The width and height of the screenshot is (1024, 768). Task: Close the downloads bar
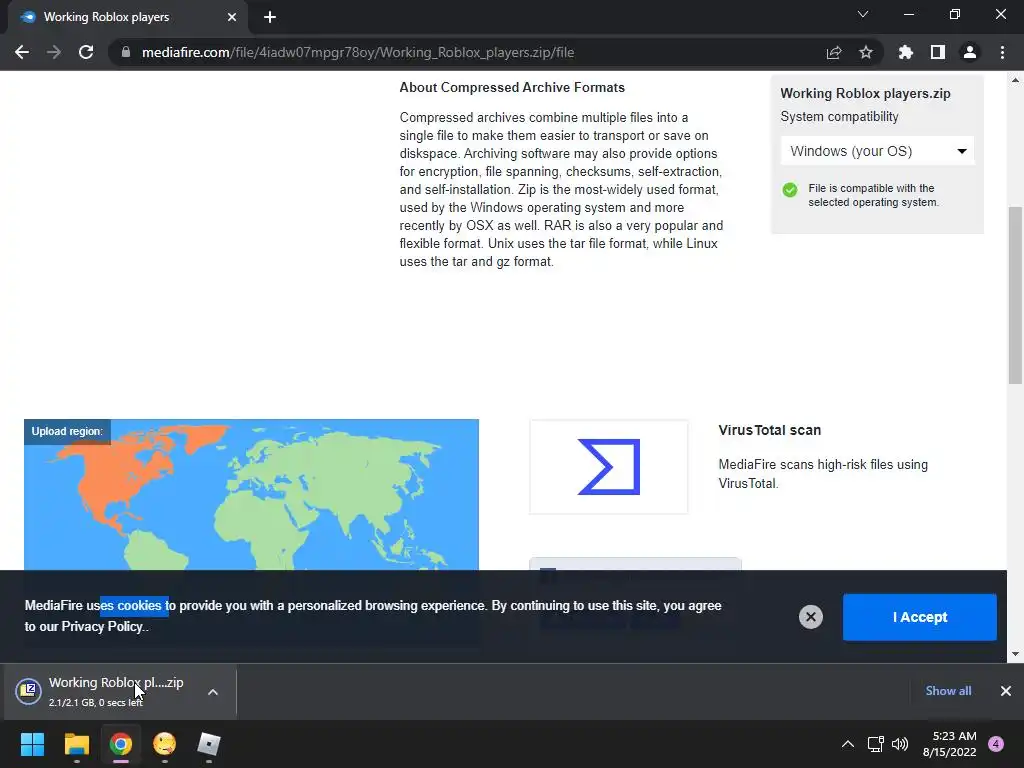point(1006,691)
